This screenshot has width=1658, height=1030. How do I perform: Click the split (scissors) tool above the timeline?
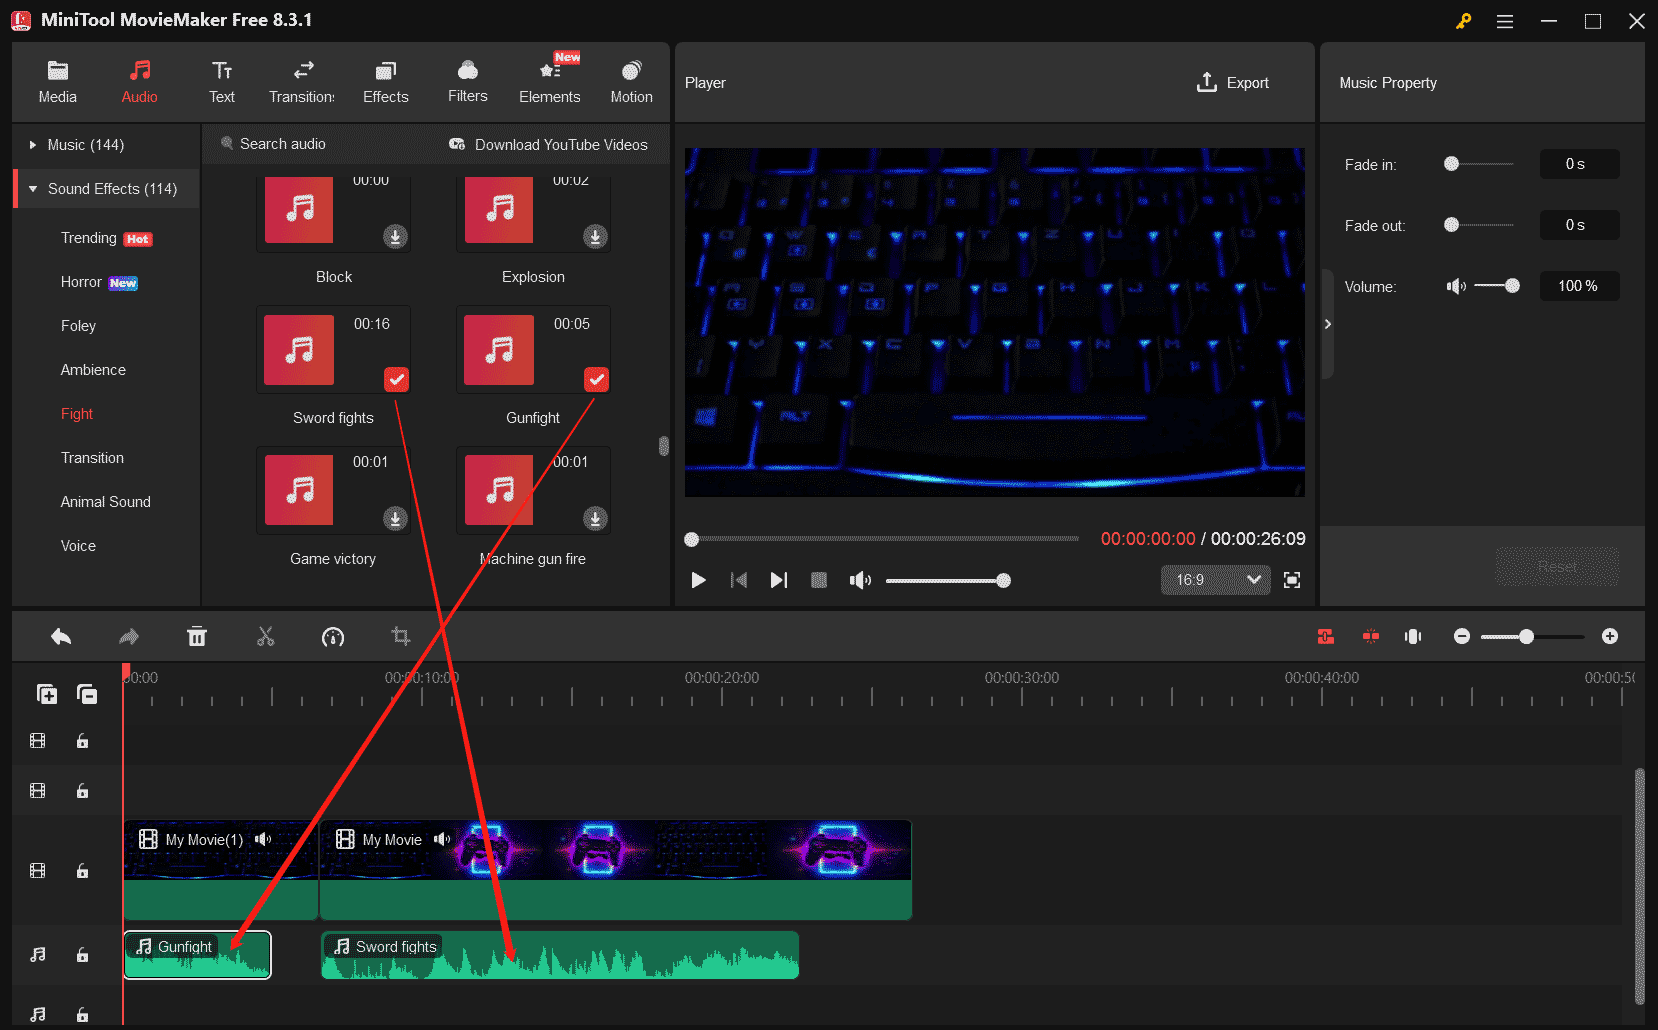pos(265,636)
